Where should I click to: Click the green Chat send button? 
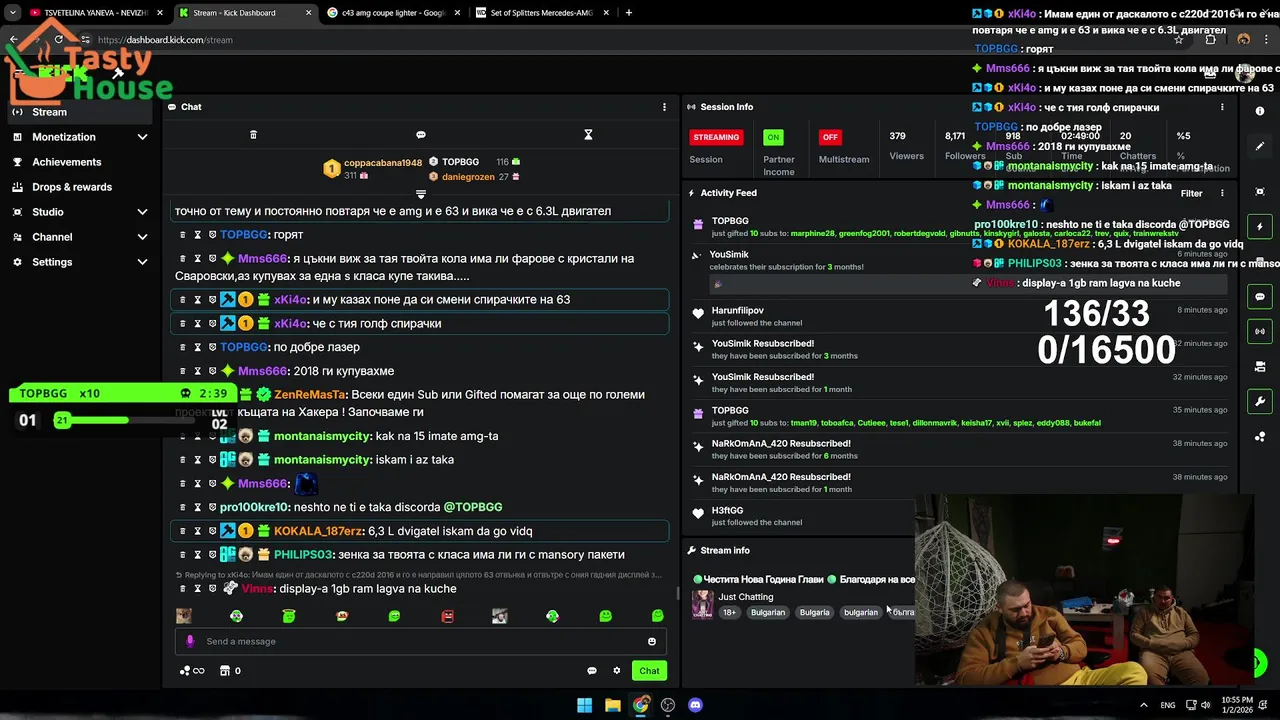[649, 671]
